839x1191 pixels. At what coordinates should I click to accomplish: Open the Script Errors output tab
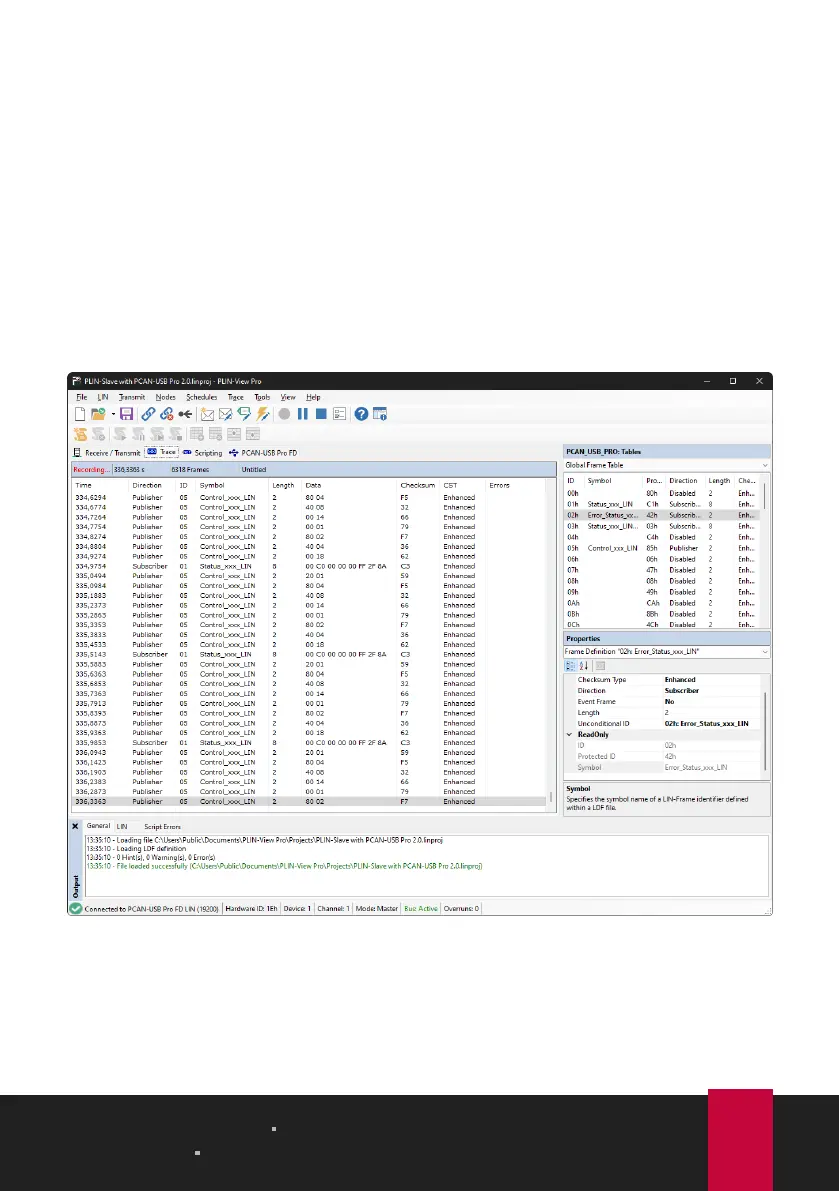click(162, 826)
